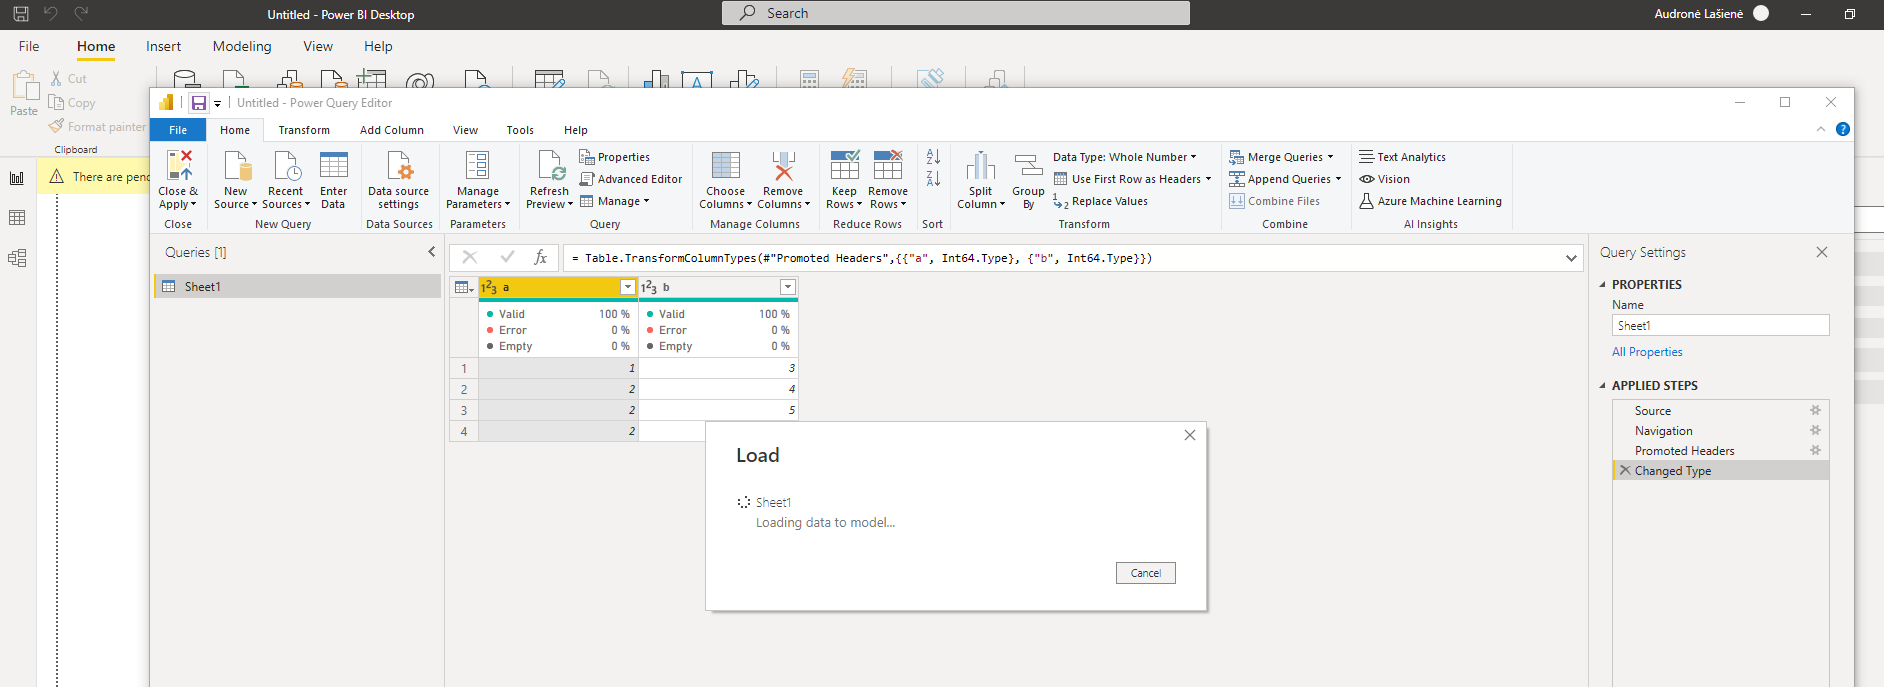Open Modeling tab in Power BI Desktop
The height and width of the screenshot is (687, 1884).
click(242, 46)
